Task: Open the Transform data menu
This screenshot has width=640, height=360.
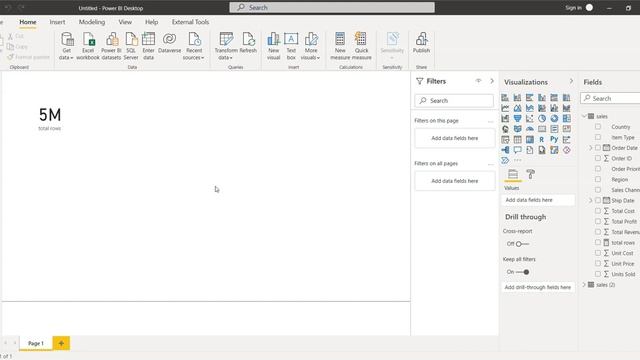Action: (226, 46)
